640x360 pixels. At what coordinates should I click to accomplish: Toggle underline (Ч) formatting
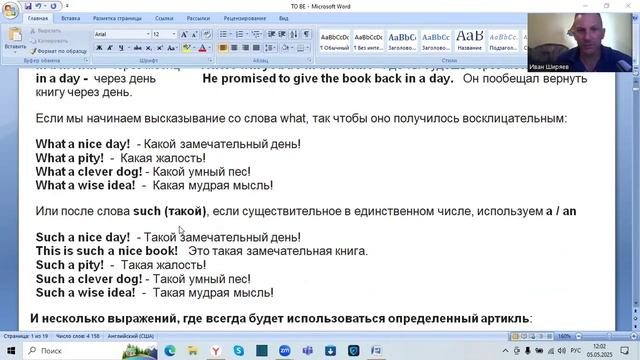pyautogui.click(x=121, y=48)
